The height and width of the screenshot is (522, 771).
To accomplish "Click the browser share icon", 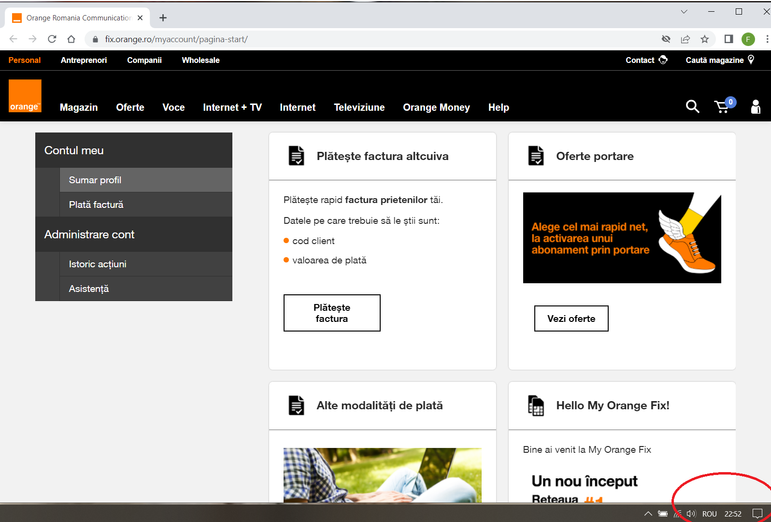I will [x=685, y=39].
